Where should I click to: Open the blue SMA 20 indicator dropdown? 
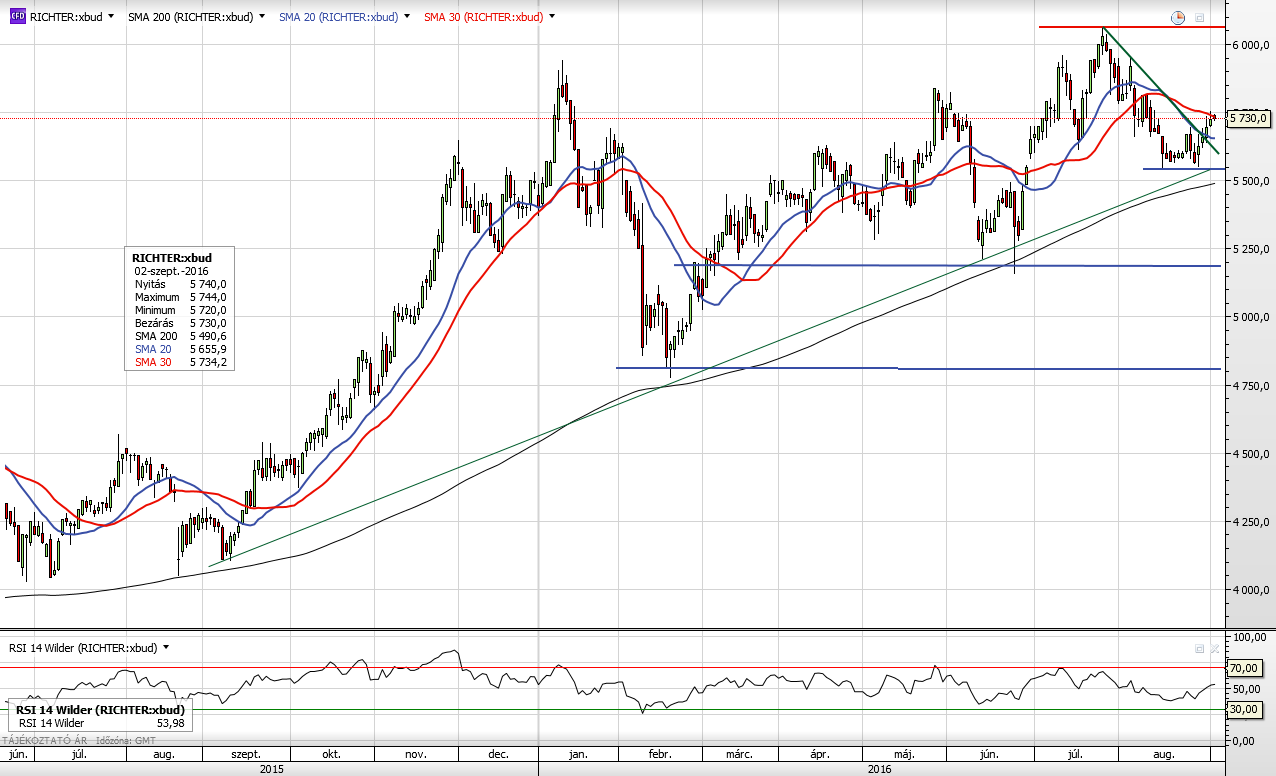coord(407,17)
